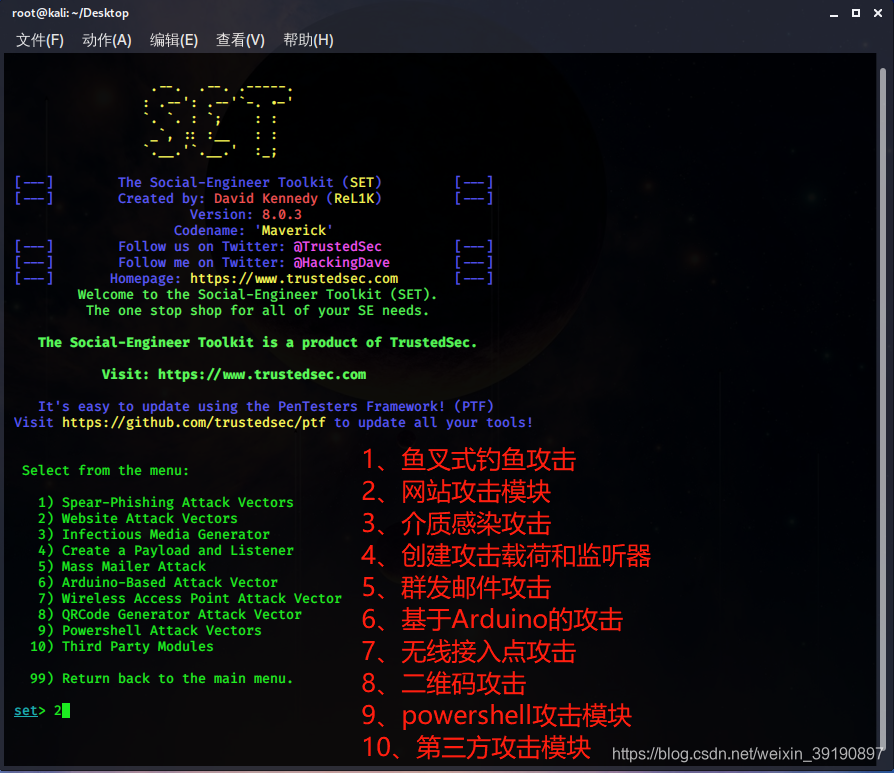This screenshot has height=773, width=894.
Task: Click 'Created by: David Kennedy (ReL1K)' line
Action: pyautogui.click(x=250, y=198)
